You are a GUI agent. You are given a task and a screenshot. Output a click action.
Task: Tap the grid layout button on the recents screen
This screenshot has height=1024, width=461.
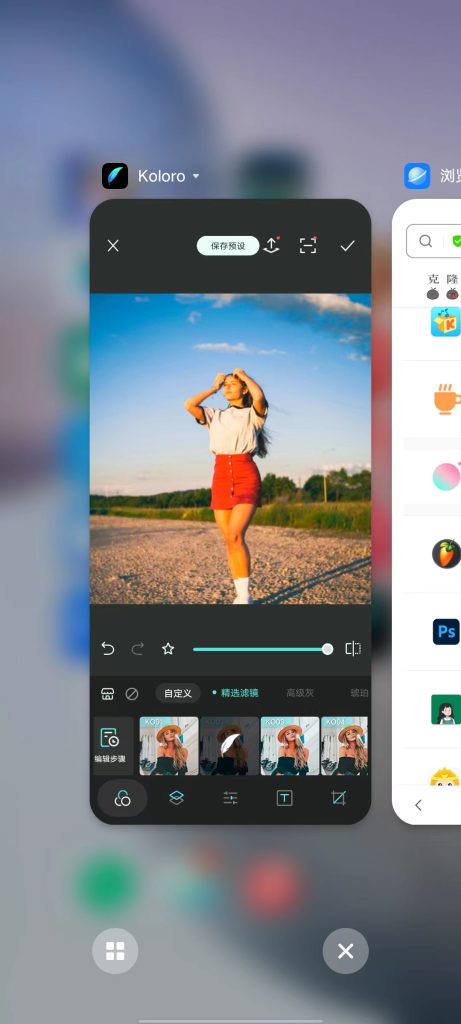point(115,951)
